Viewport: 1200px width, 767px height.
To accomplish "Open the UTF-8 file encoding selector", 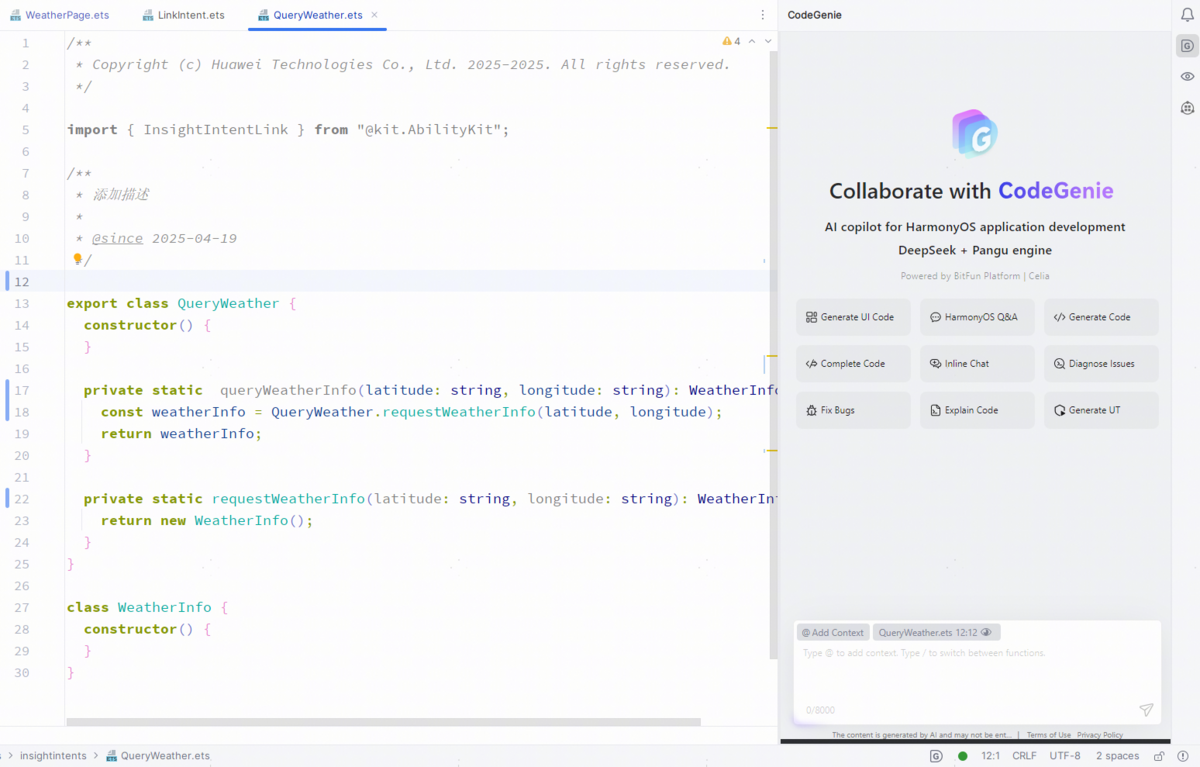I will (x=1065, y=756).
